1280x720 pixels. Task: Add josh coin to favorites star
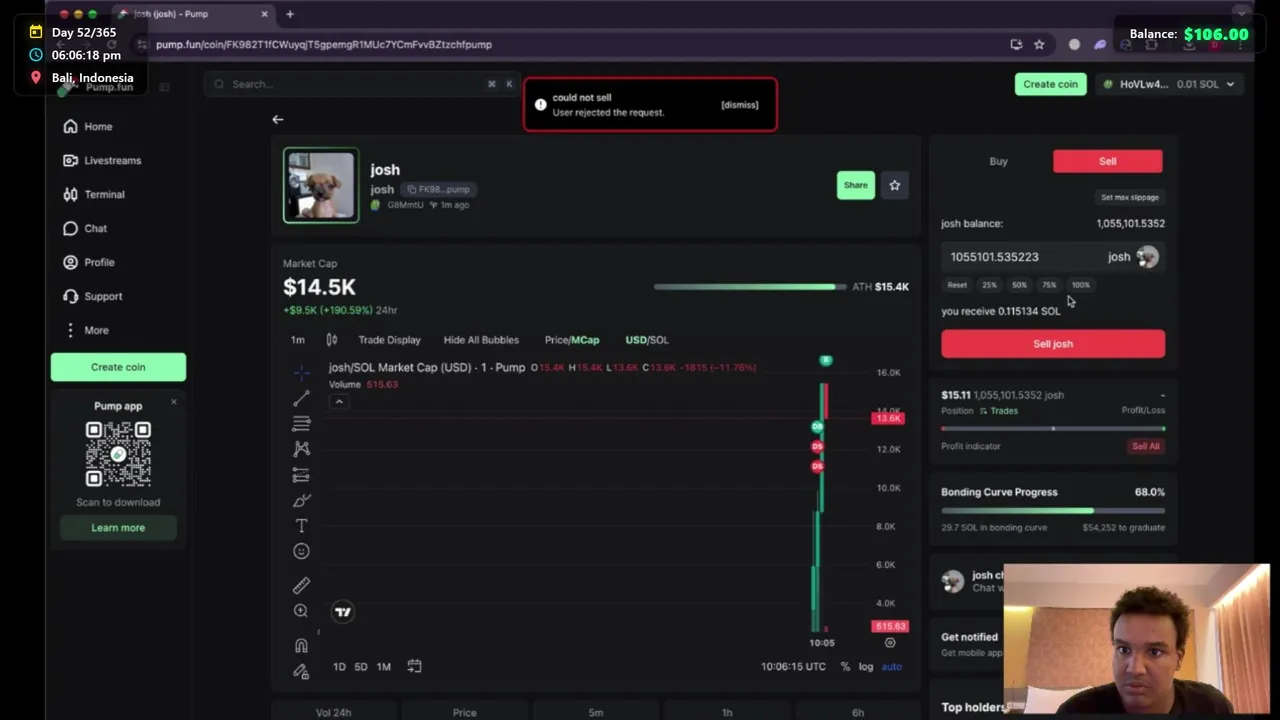pos(895,185)
